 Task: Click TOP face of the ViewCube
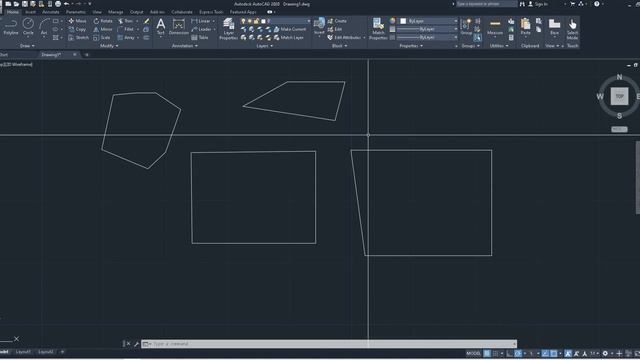(619, 97)
